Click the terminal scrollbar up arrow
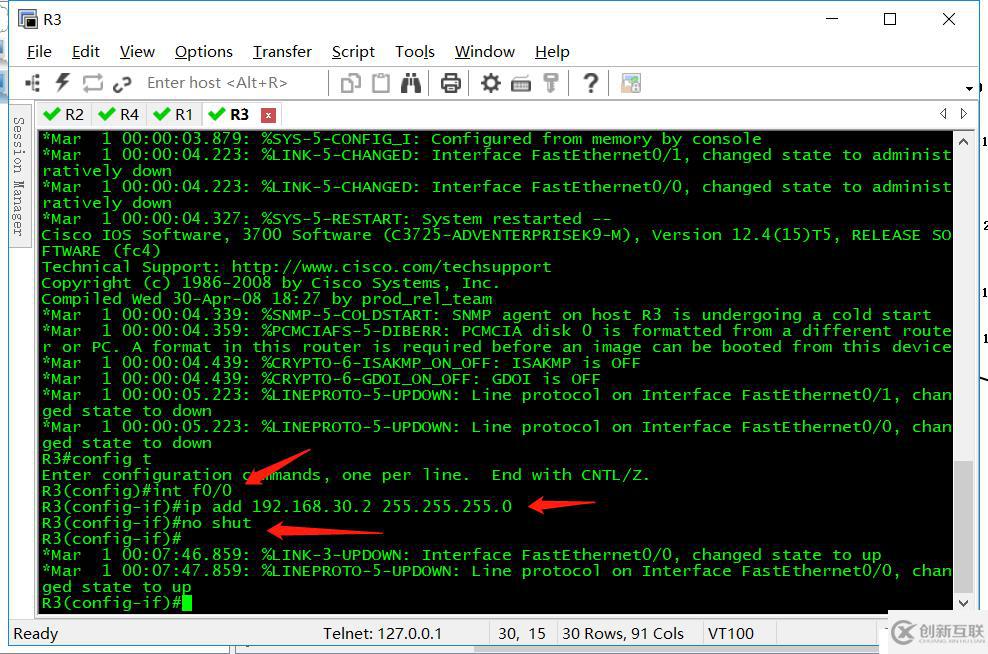The image size is (988, 654). pos(963,142)
